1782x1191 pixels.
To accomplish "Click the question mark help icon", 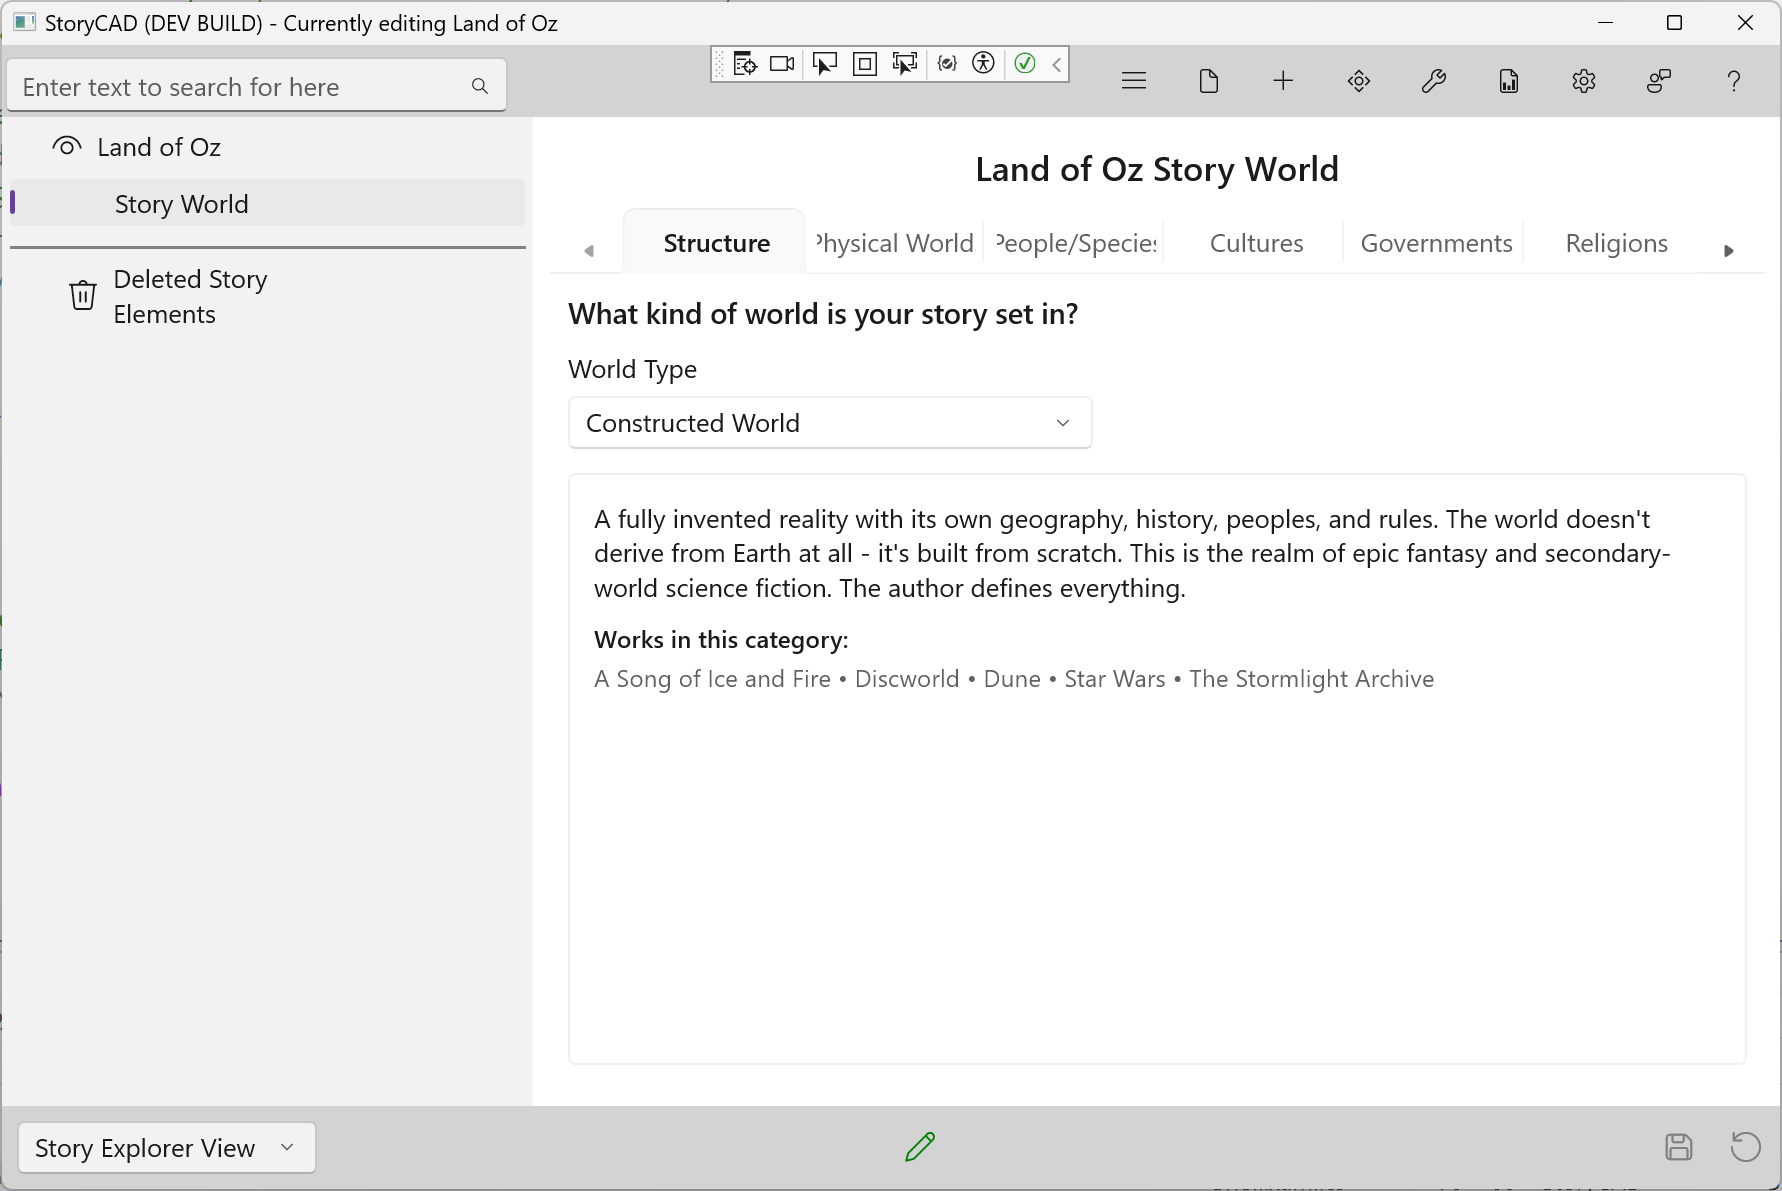I will click(x=1733, y=81).
